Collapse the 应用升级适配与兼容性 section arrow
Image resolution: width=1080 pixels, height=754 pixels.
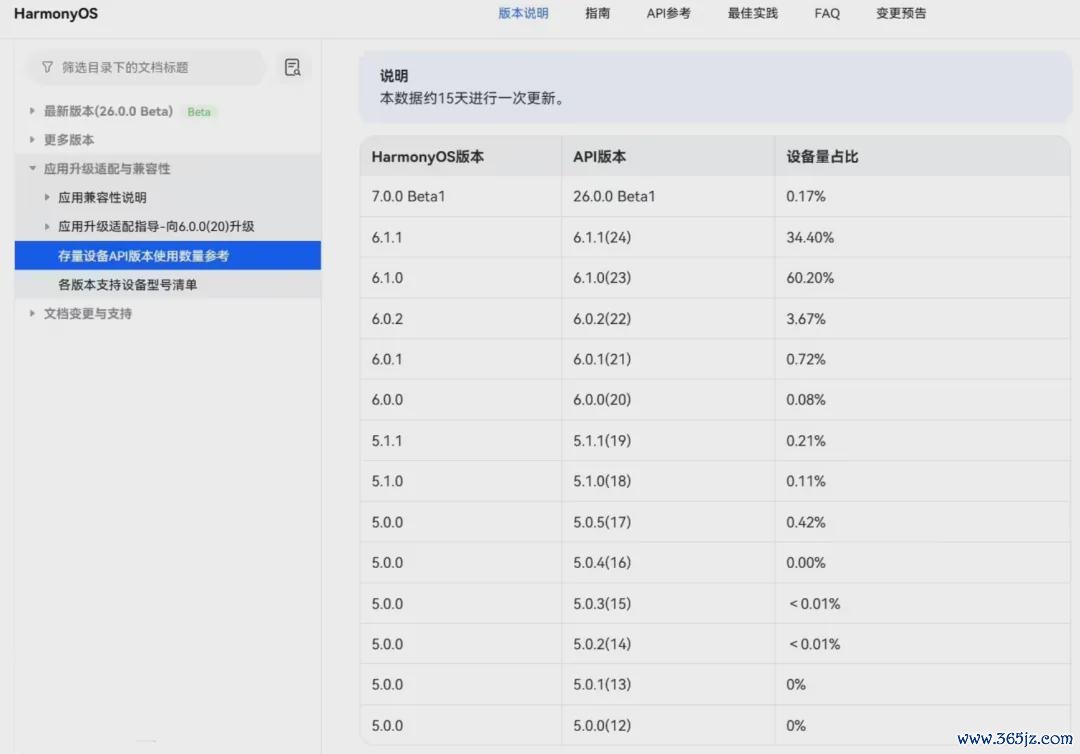coord(32,169)
